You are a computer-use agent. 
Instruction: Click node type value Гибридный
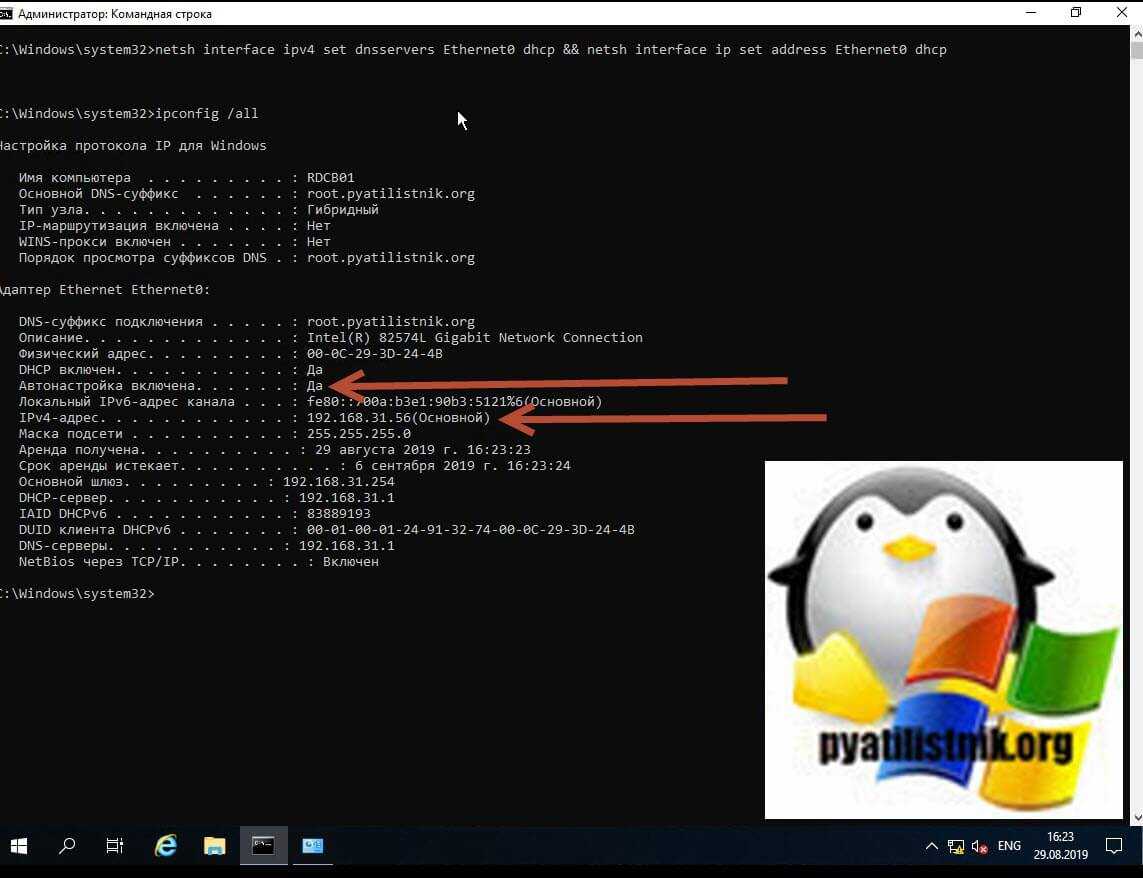tap(343, 209)
